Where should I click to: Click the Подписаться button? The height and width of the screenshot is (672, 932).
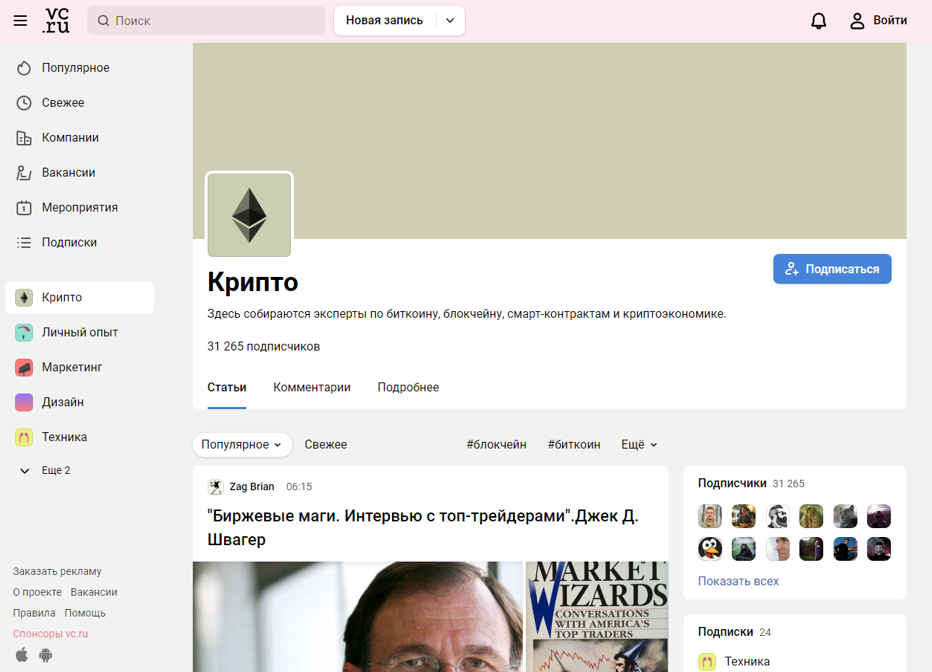pyautogui.click(x=832, y=269)
